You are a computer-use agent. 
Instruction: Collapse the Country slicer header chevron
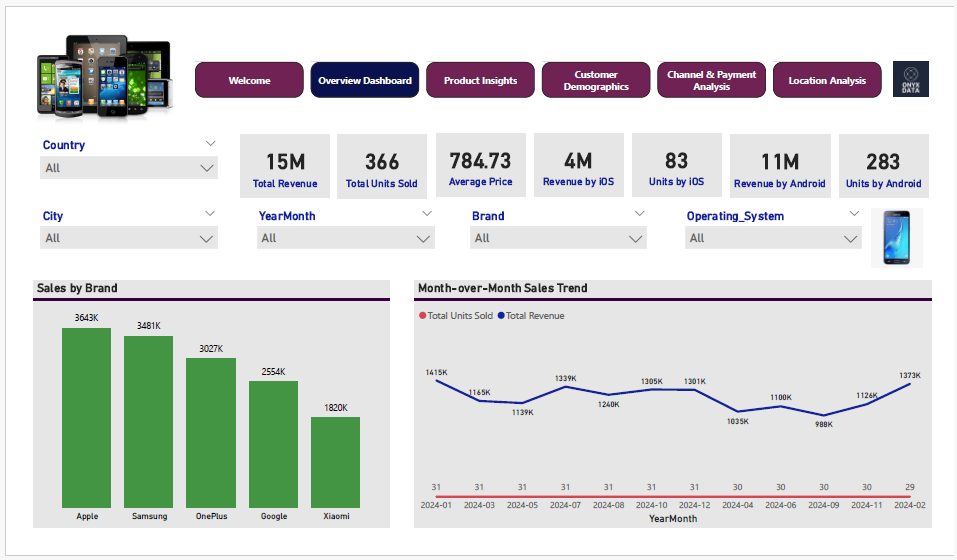tap(211, 144)
